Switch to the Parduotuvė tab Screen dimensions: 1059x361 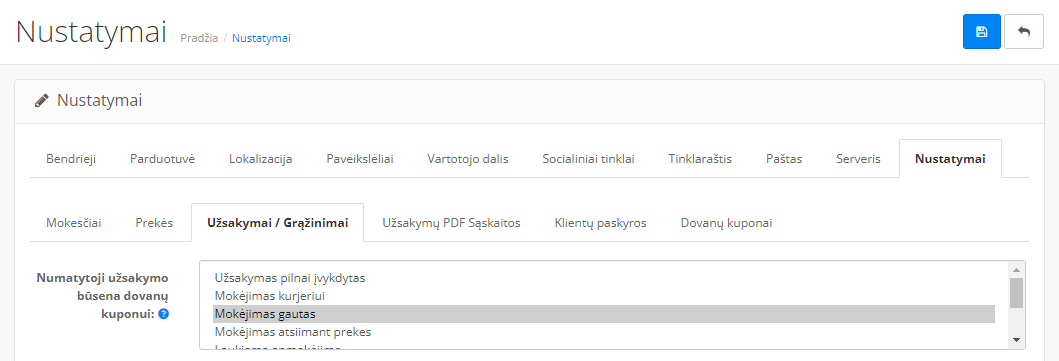click(162, 159)
